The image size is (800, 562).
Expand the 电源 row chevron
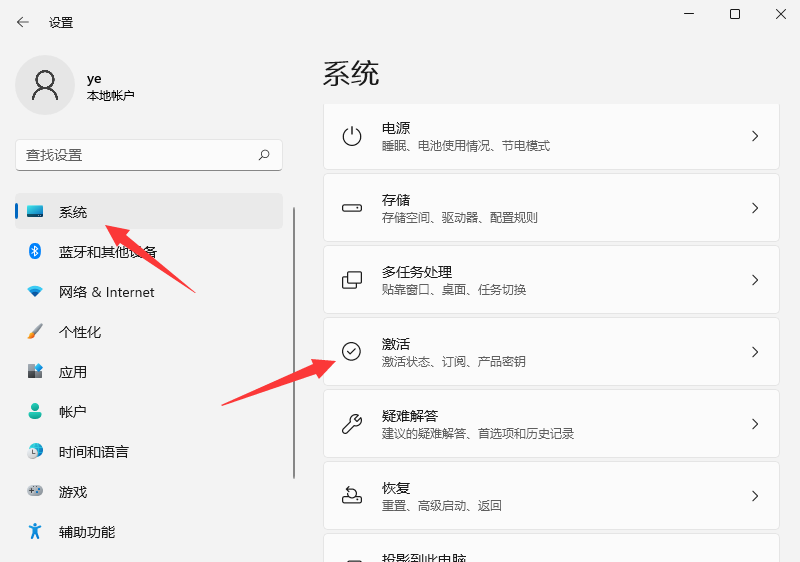755,136
